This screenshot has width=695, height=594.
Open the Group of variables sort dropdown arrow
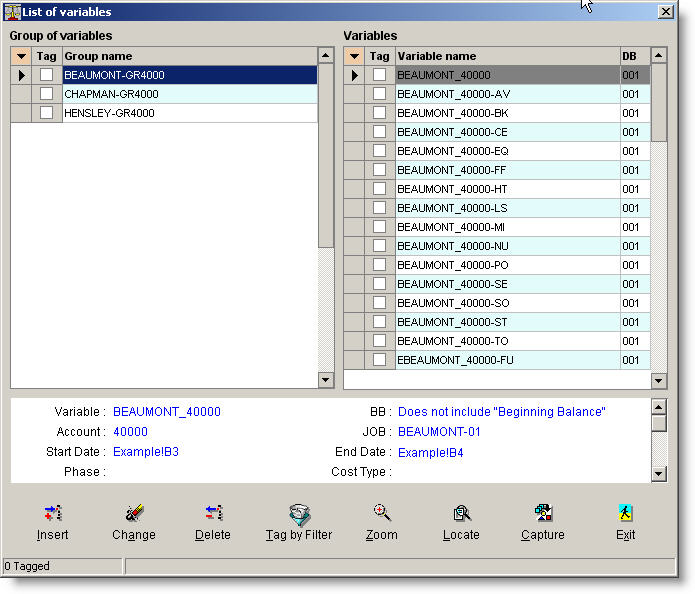(x=21, y=56)
